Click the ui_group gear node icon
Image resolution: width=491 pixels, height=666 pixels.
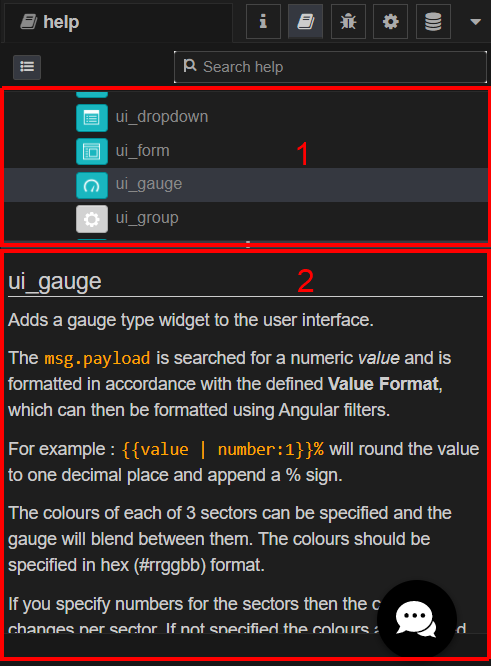click(x=92, y=219)
